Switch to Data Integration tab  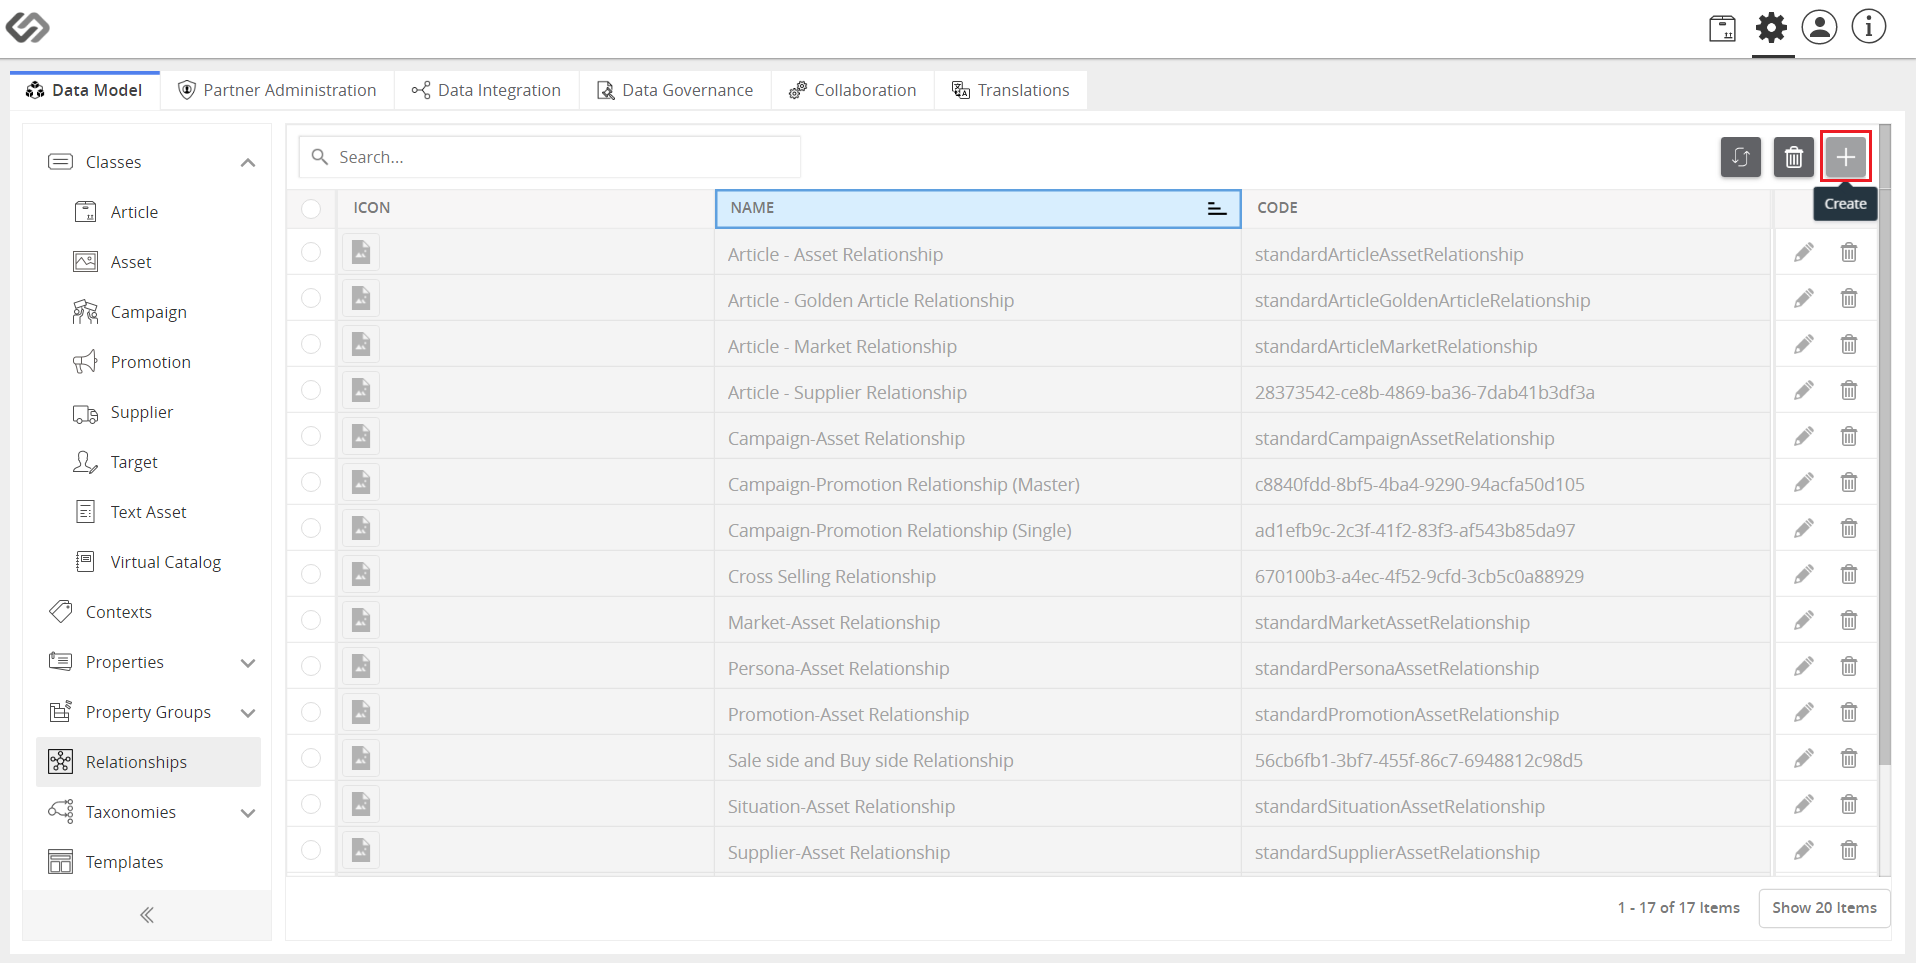point(486,90)
